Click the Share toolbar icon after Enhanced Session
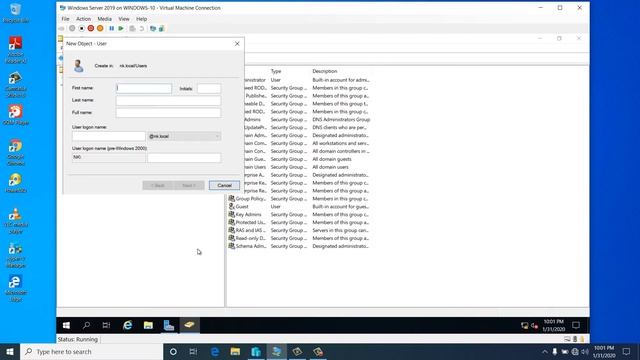Viewport: 640px width, 360px height. pos(162,29)
